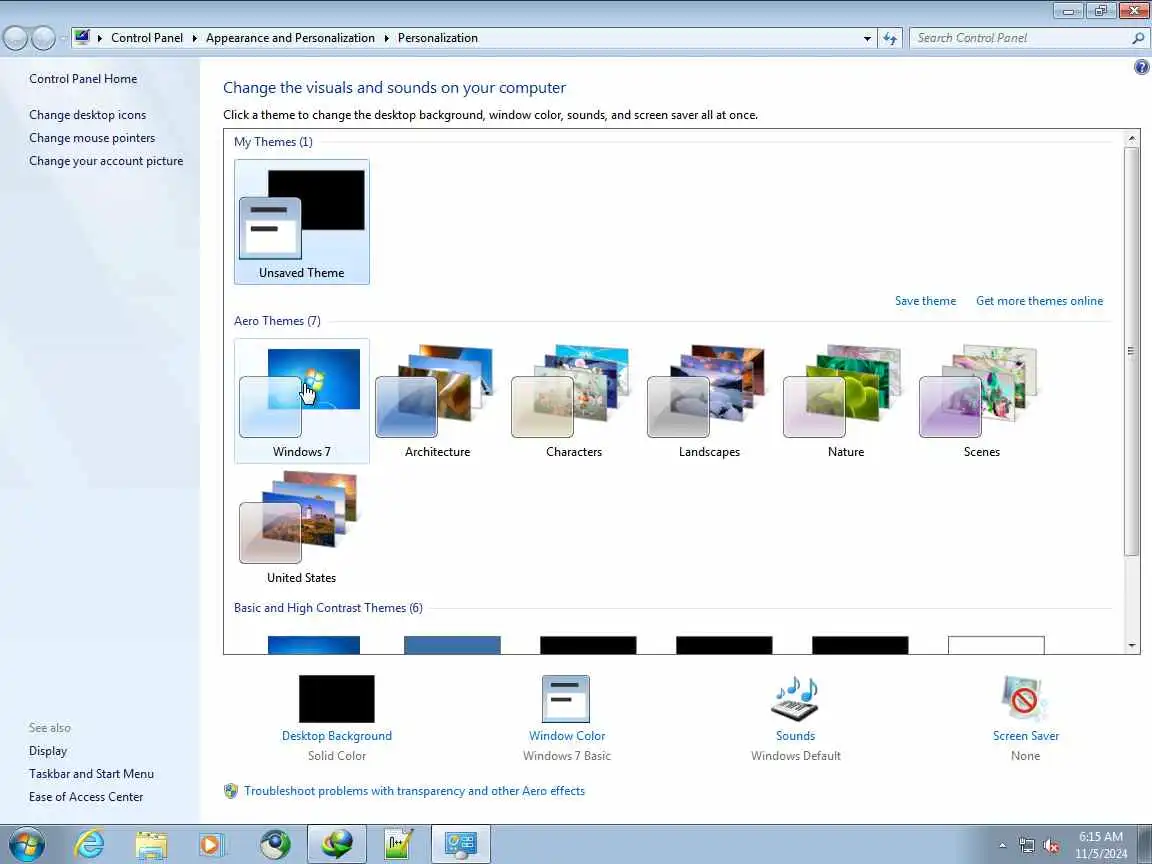Apply the Nature theme
1152x864 pixels.
845,400
